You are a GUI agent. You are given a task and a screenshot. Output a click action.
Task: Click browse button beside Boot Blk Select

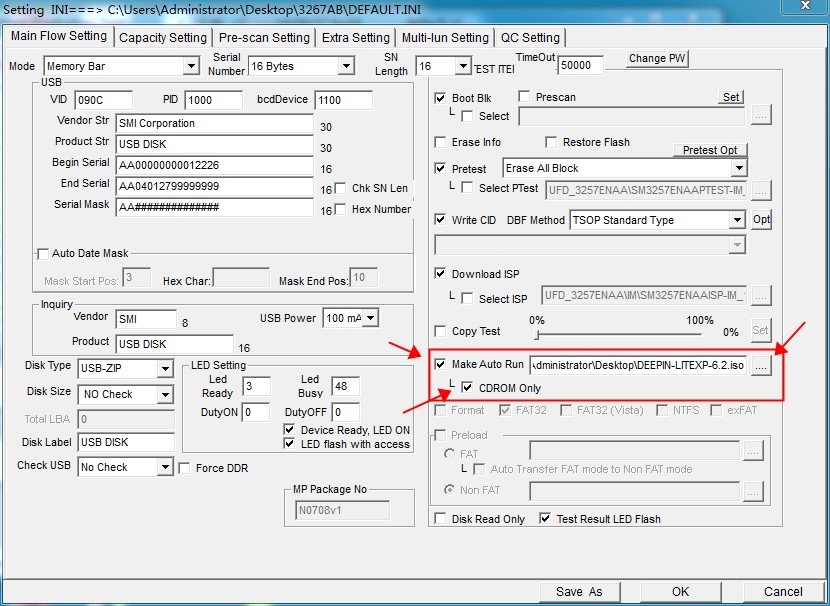(761, 116)
